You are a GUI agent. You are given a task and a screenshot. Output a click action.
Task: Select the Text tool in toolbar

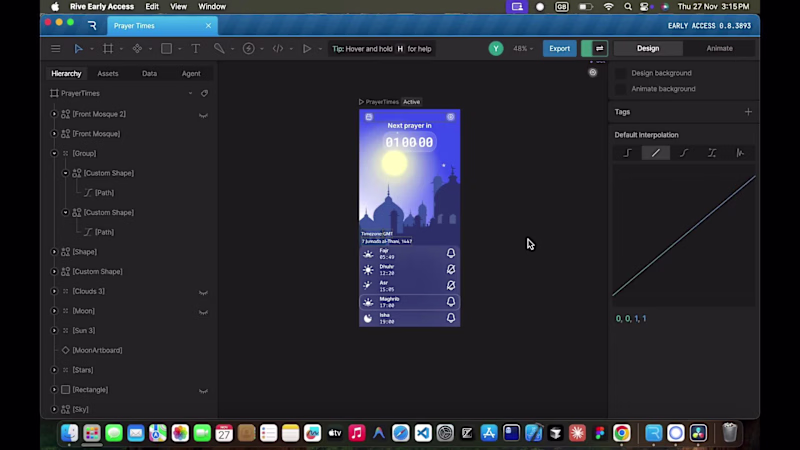[x=195, y=48]
